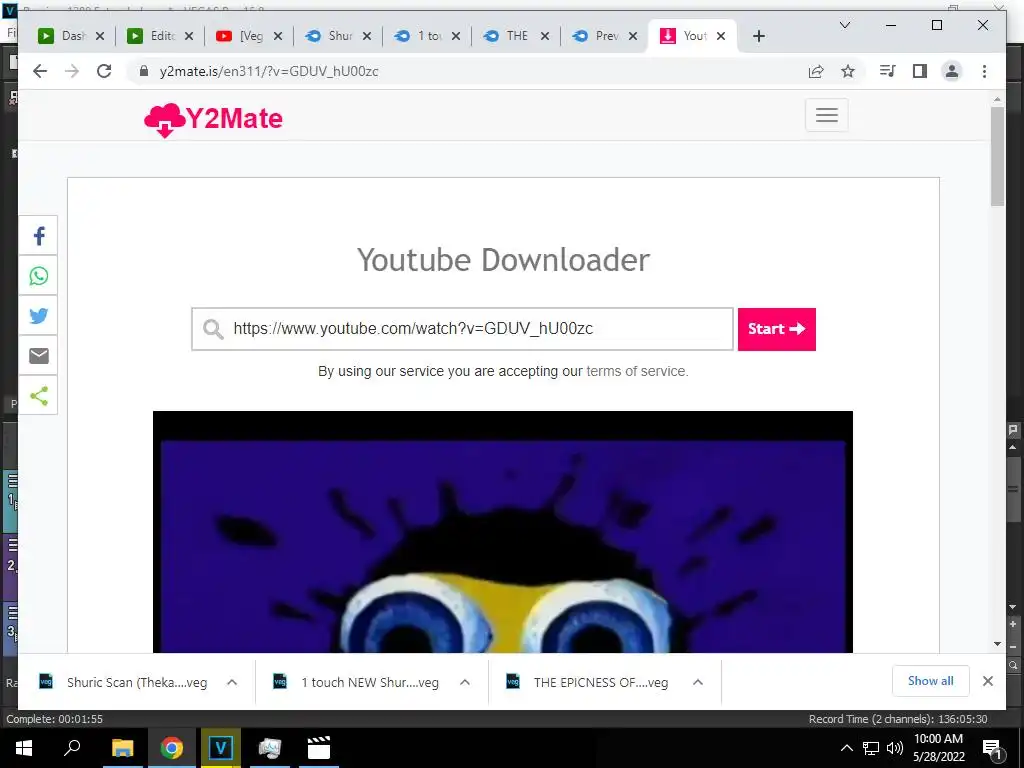
Task: Switch to VEGAS Pro in taskbar
Action: [x=221, y=748]
